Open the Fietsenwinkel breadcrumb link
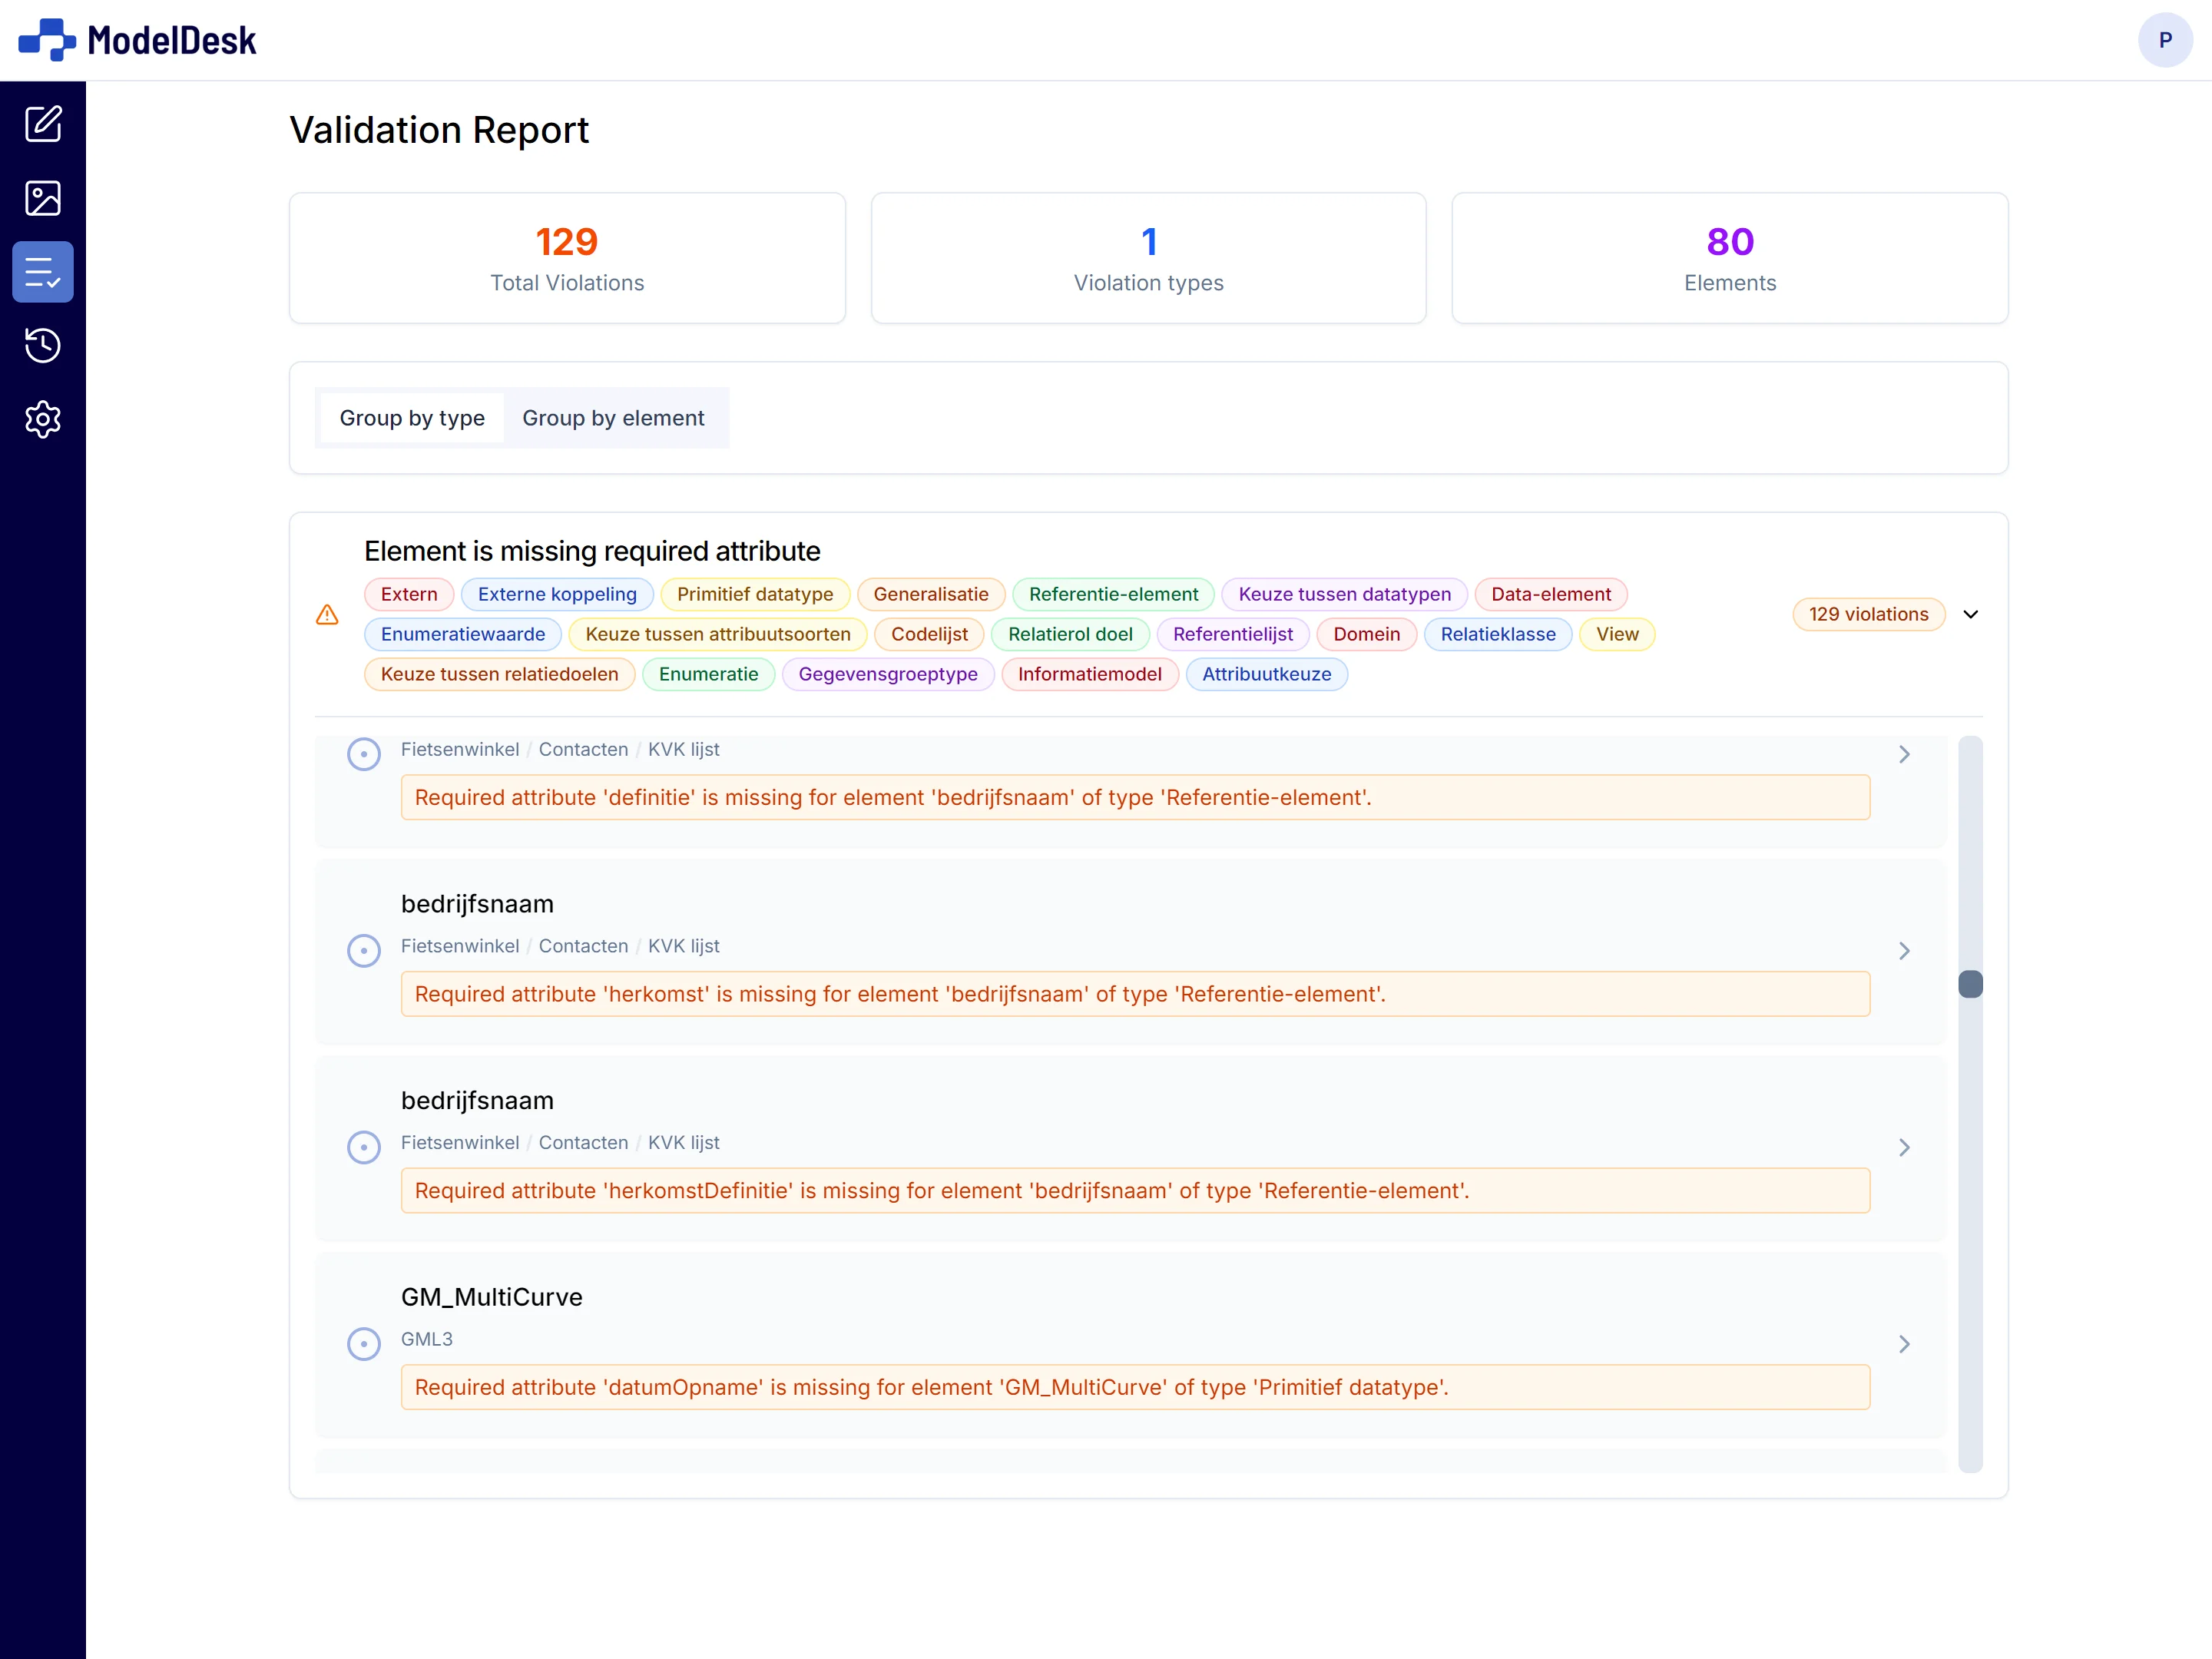The image size is (2212, 1659). [x=460, y=749]
